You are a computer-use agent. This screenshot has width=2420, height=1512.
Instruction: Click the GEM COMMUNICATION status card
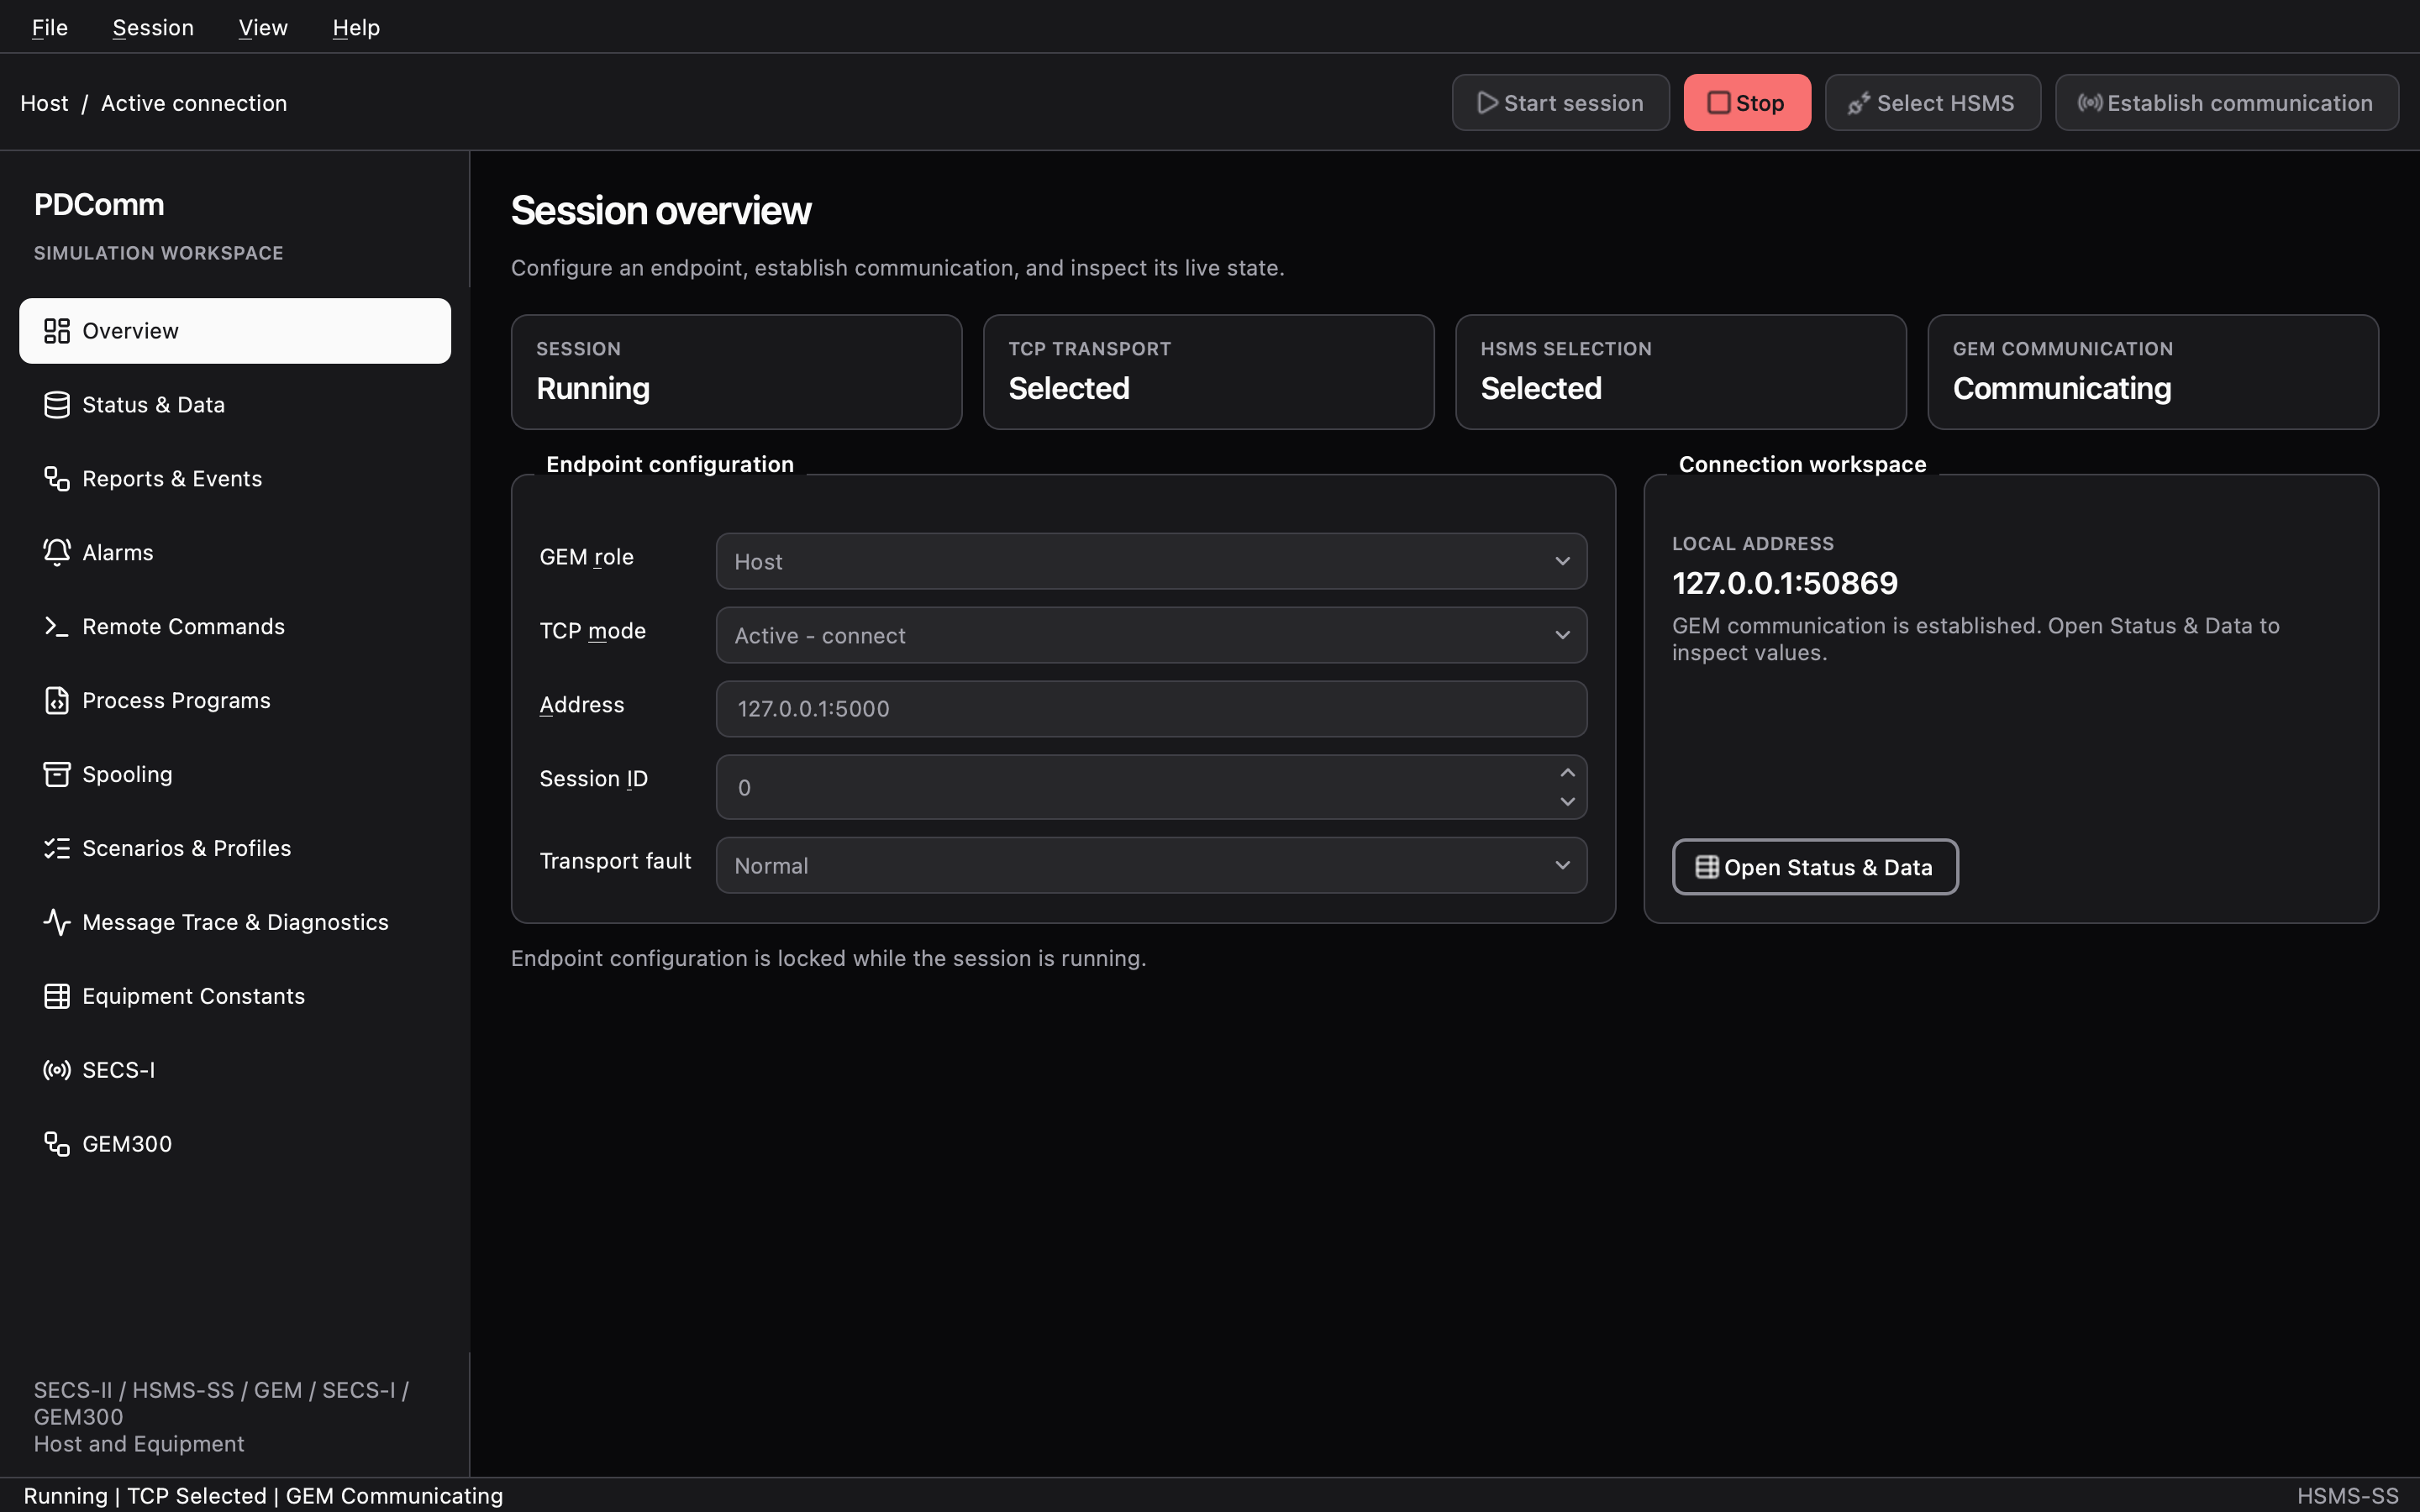(2152, 373)
